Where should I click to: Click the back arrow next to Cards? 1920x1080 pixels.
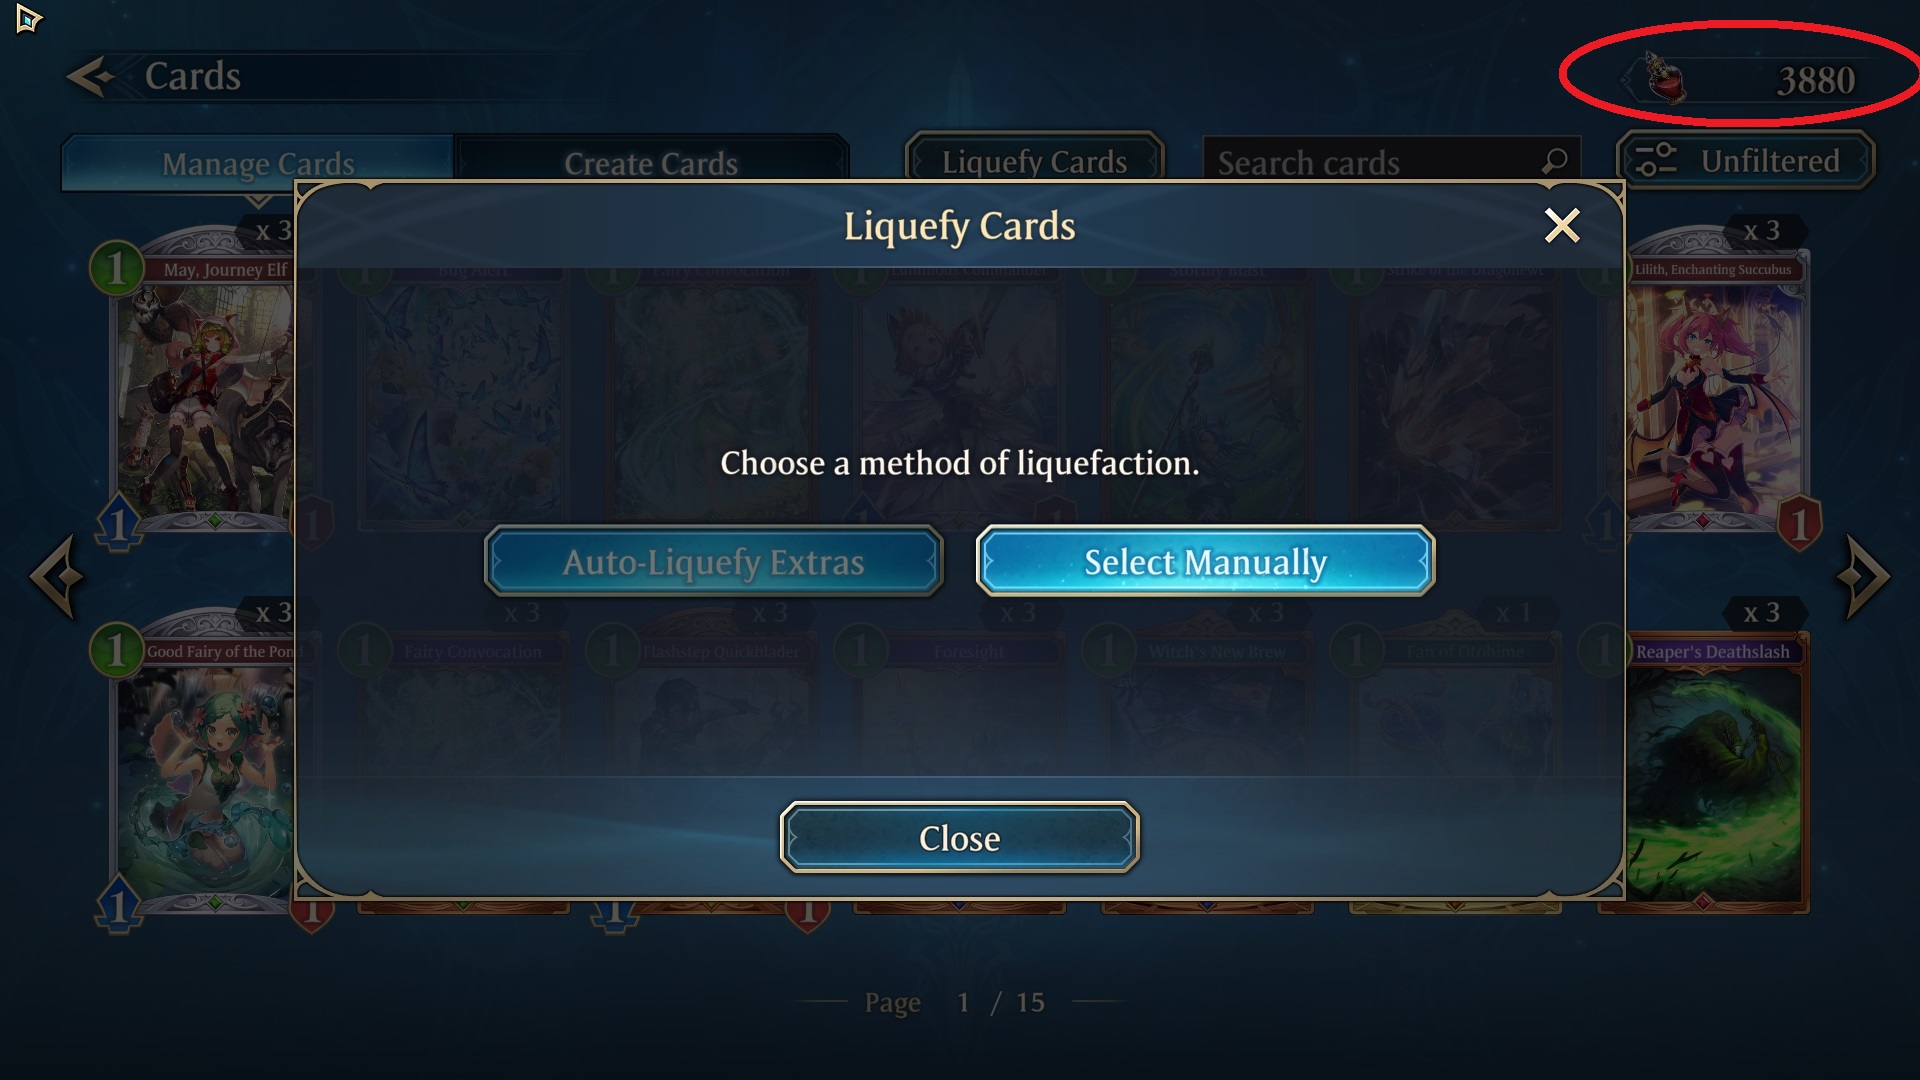pyautogui.click(x=90, y=77)
